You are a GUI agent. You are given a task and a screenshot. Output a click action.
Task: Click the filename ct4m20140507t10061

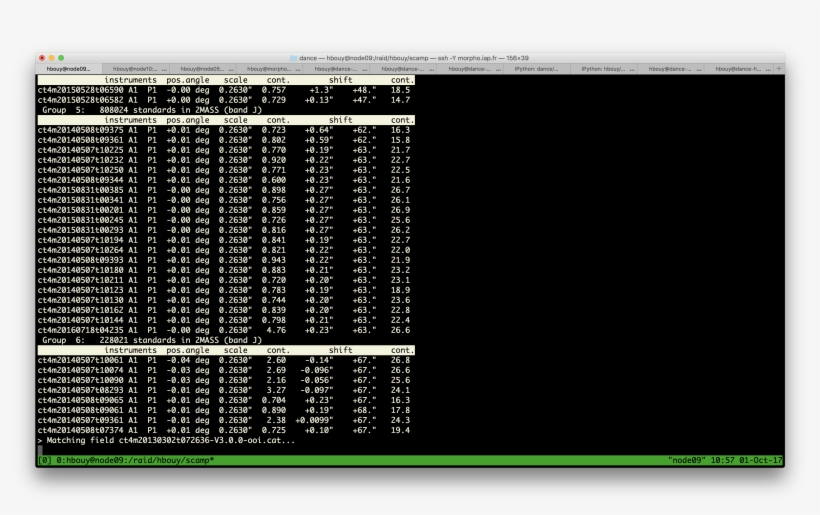[x=81, y=360]
